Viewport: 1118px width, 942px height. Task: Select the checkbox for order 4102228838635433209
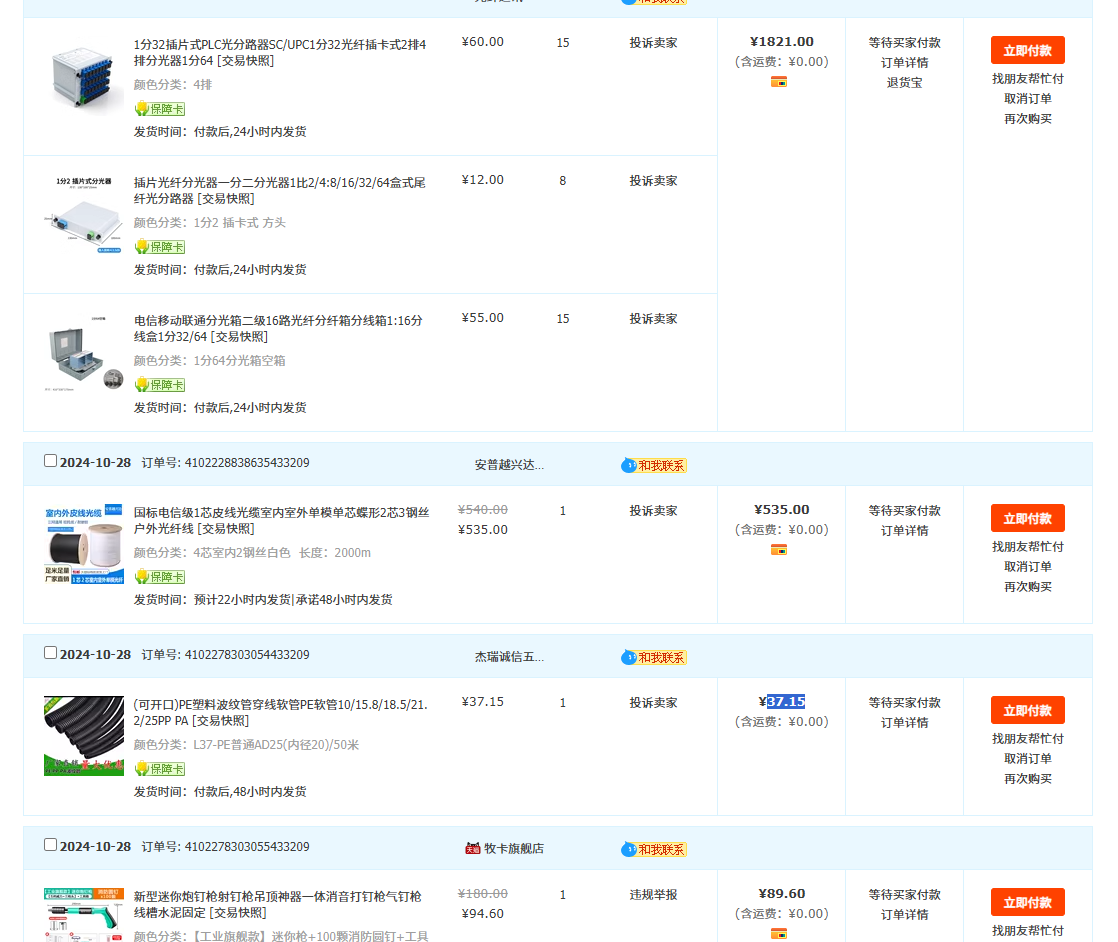(x=51, y=461)
